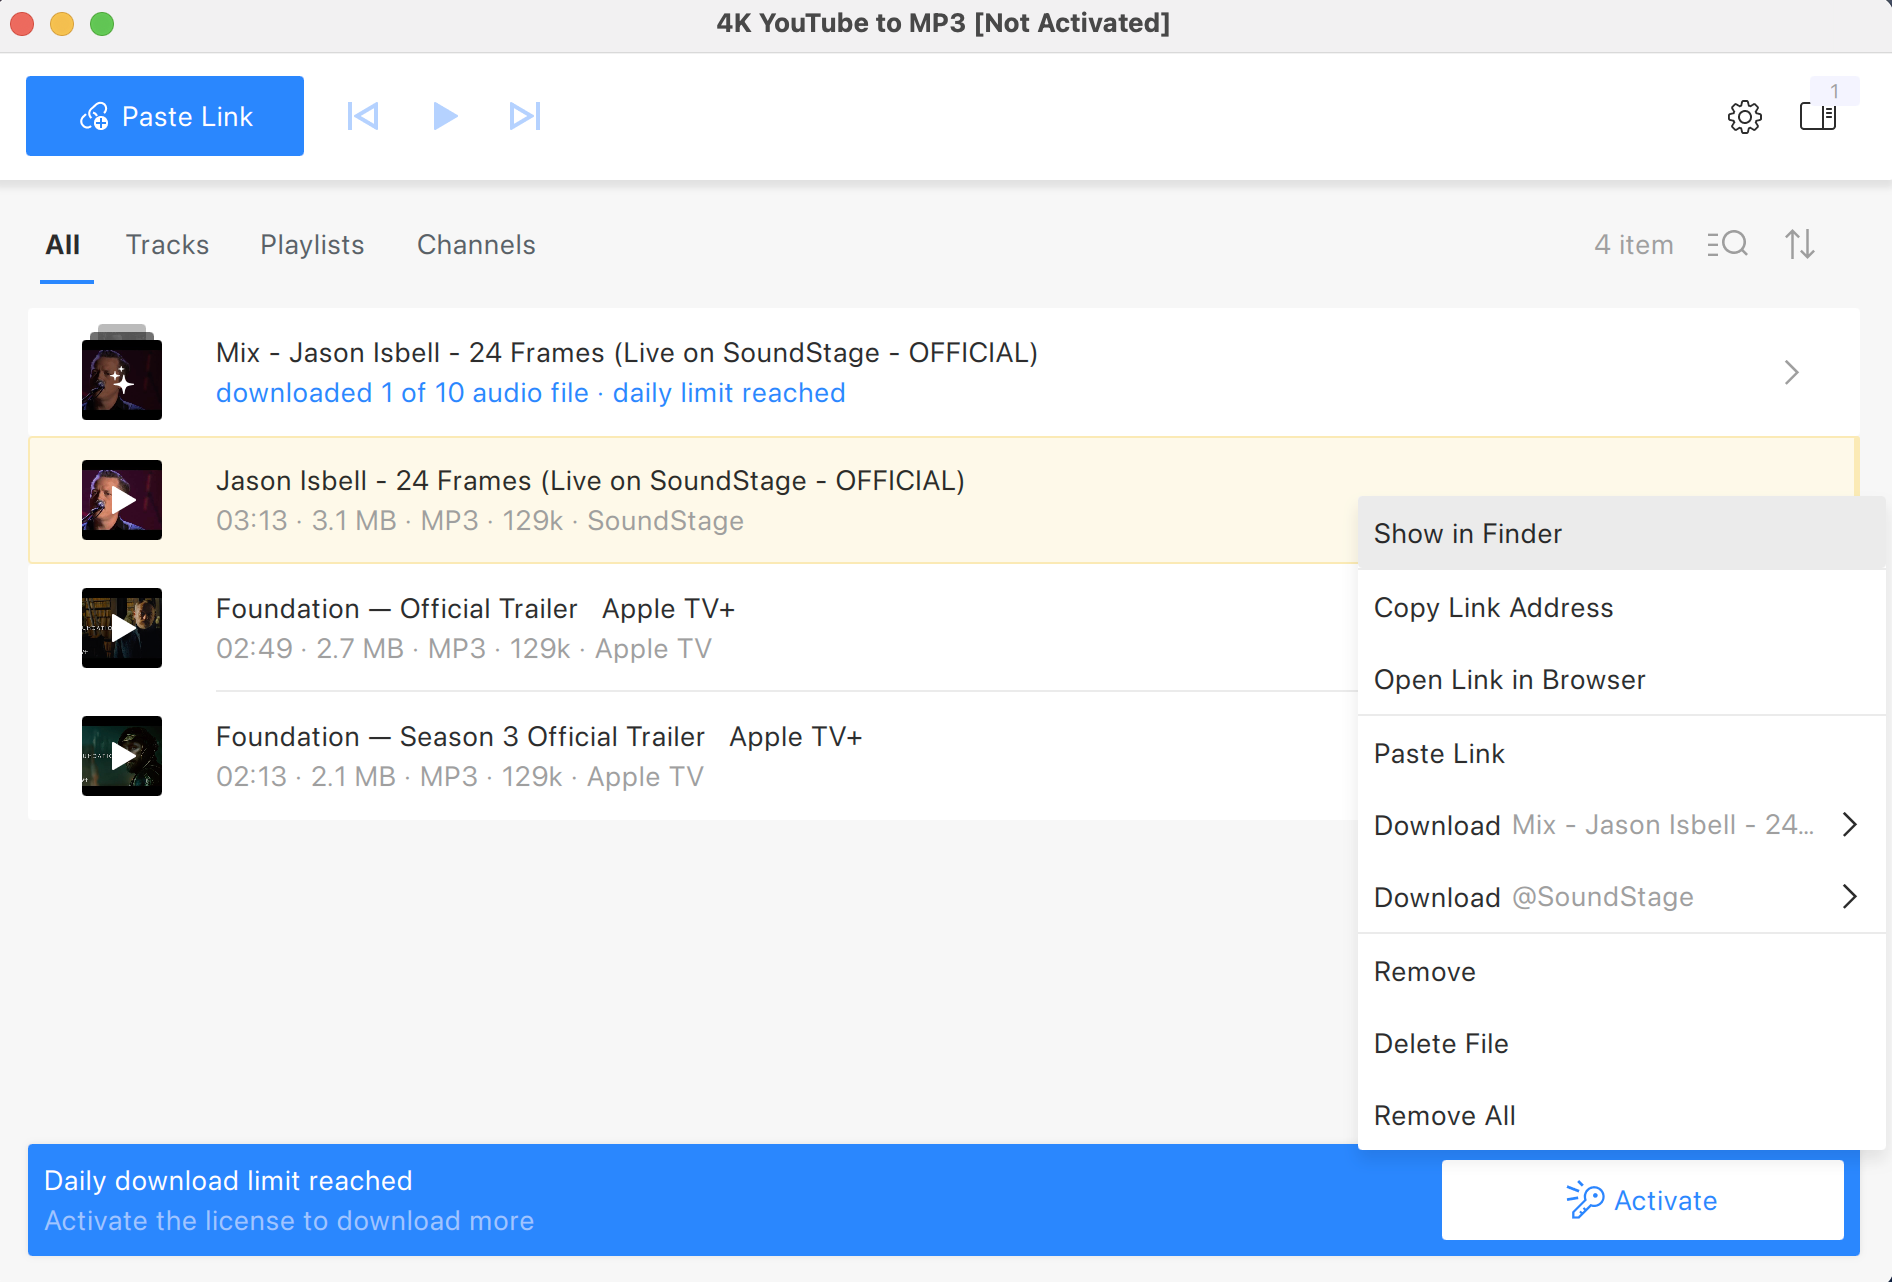The width and height of the screenshot is (1892, 1282).
Task: Switch to the Playlists tab
Action: point(312,245)
